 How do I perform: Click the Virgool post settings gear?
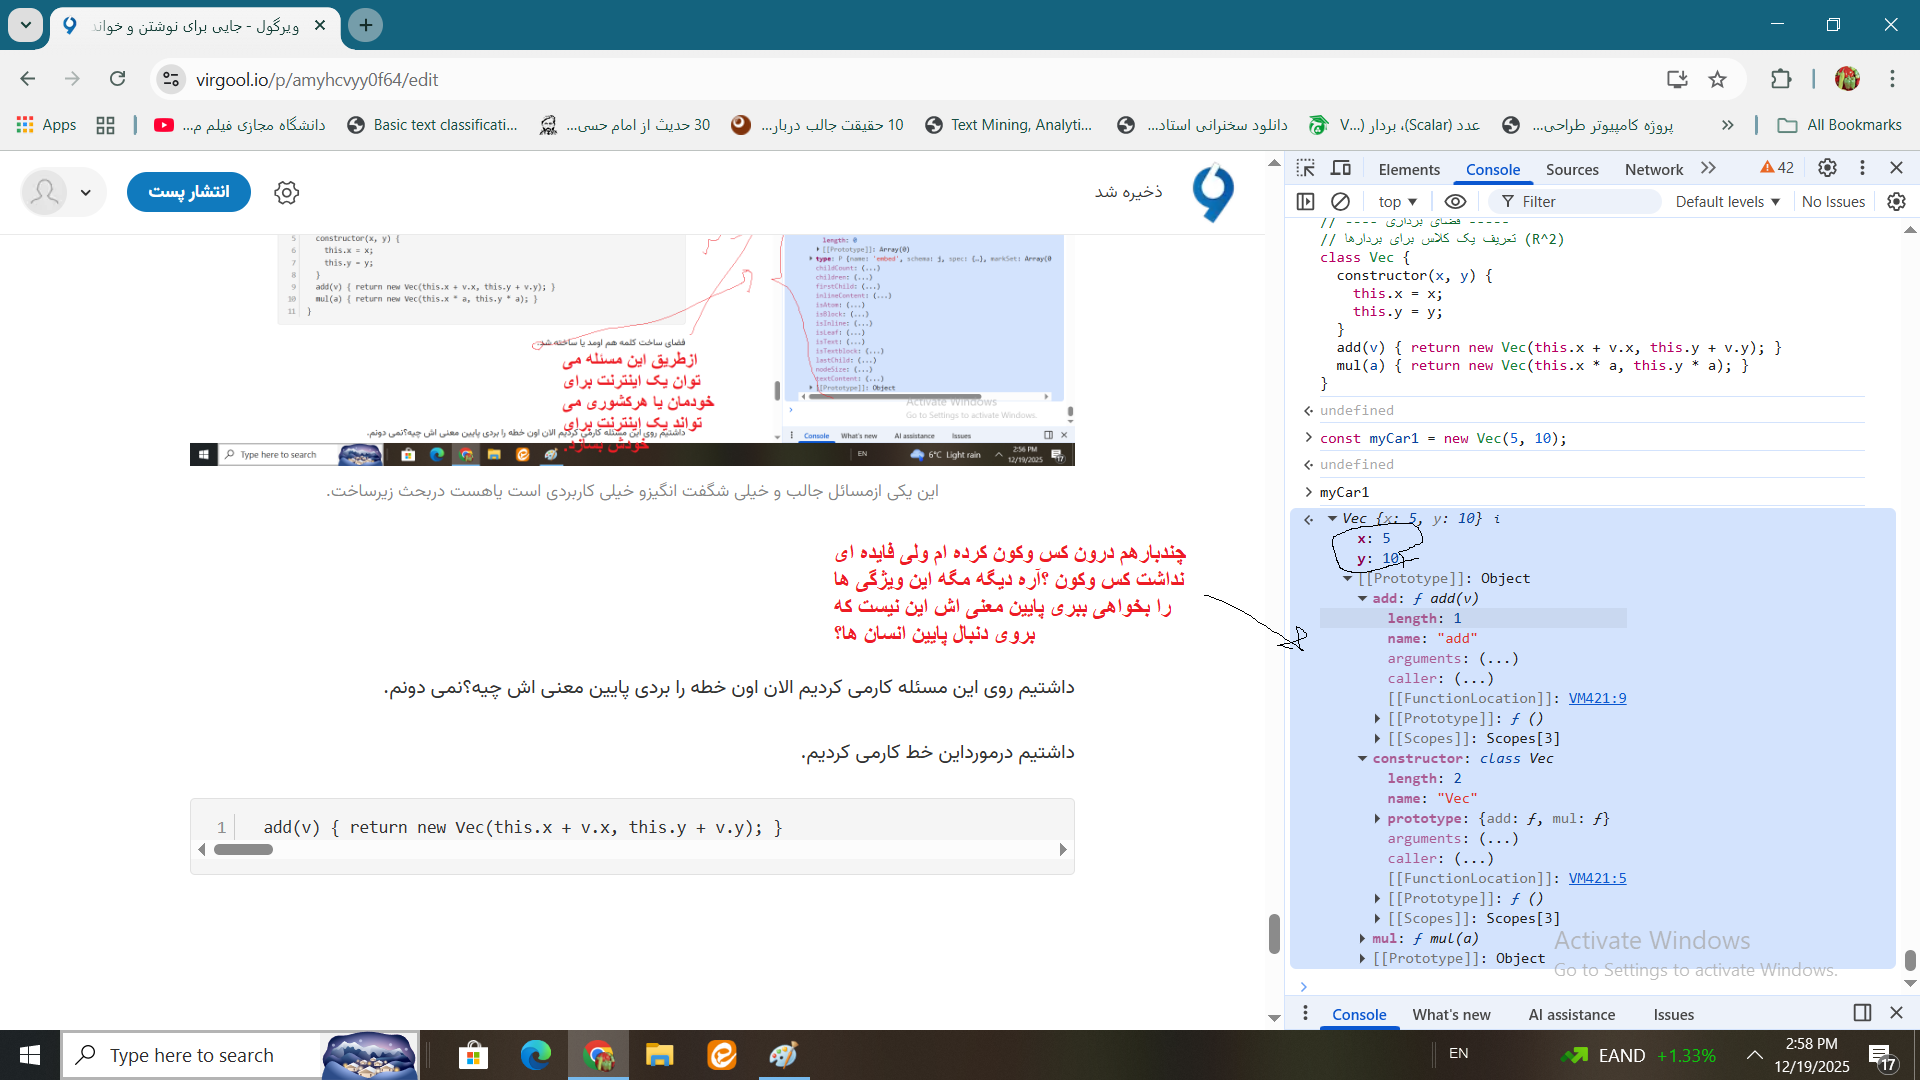click(287, 192)
